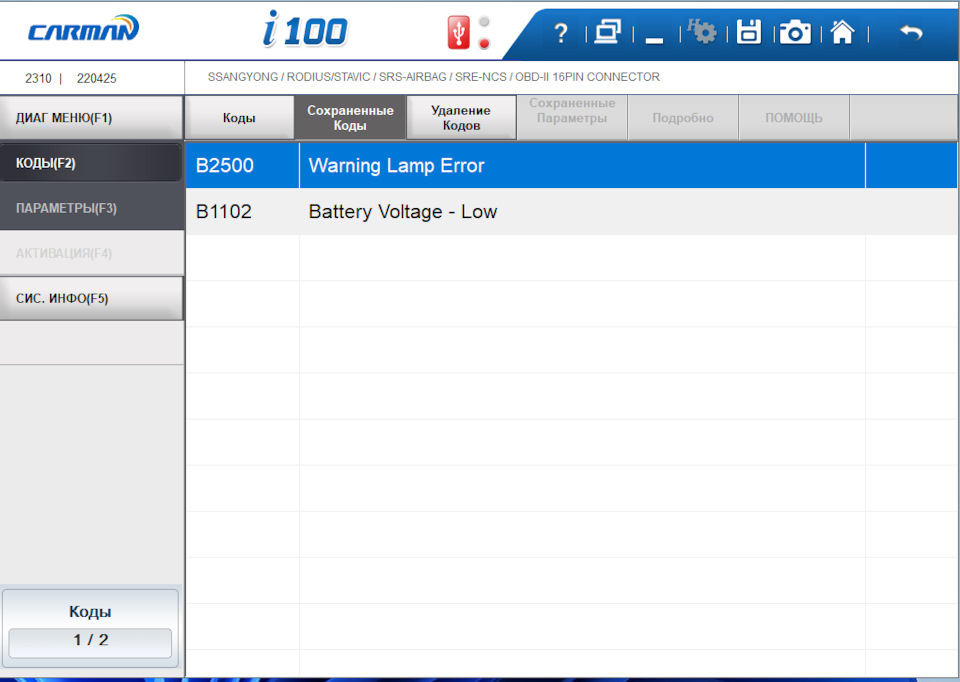Capture screen with the camera icon
The height and width of the screenshot is (682, 960).
point(795,32)
